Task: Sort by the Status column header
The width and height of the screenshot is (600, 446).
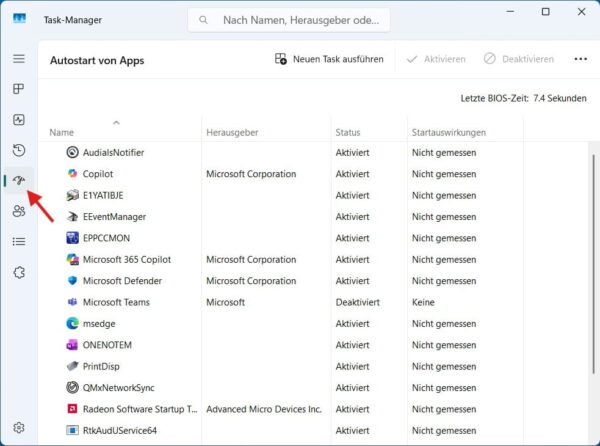Action: (348, 132)
